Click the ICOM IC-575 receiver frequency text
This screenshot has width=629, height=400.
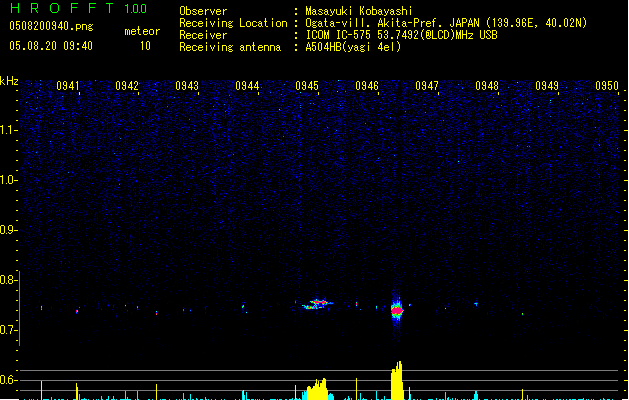coord(401,35)
